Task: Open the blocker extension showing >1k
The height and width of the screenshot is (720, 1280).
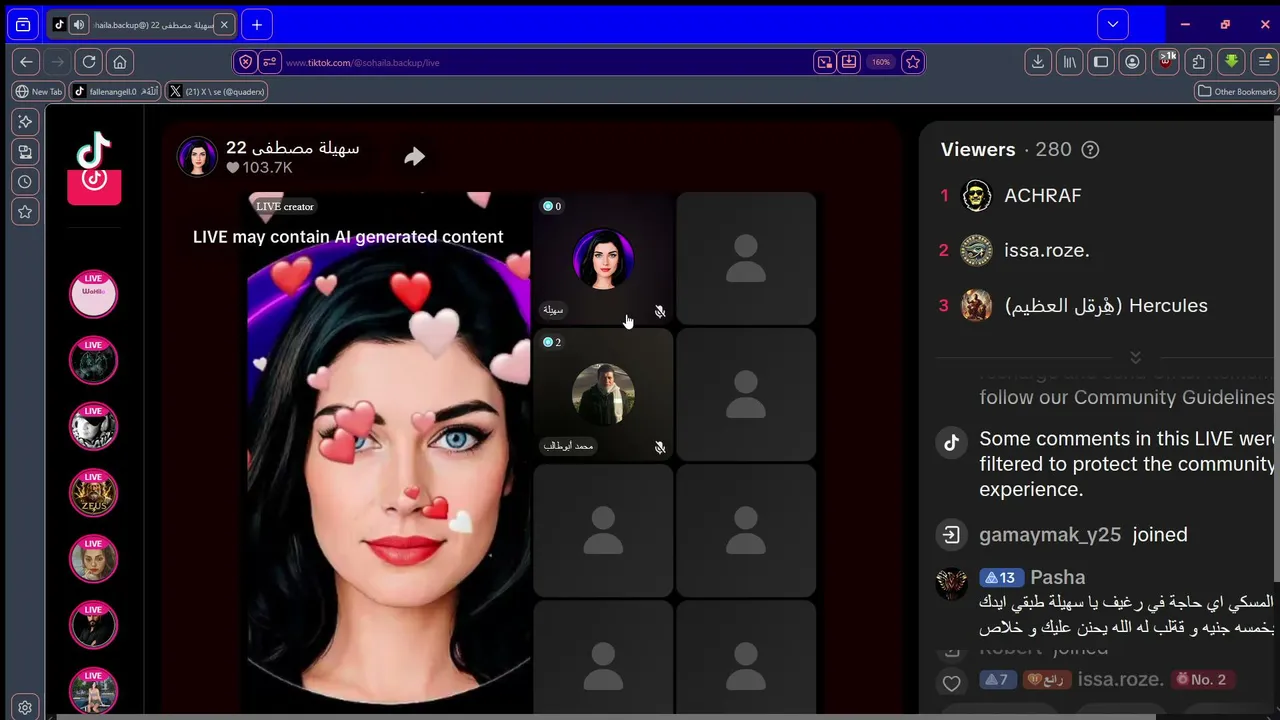Action: (x=1165, y=61)
